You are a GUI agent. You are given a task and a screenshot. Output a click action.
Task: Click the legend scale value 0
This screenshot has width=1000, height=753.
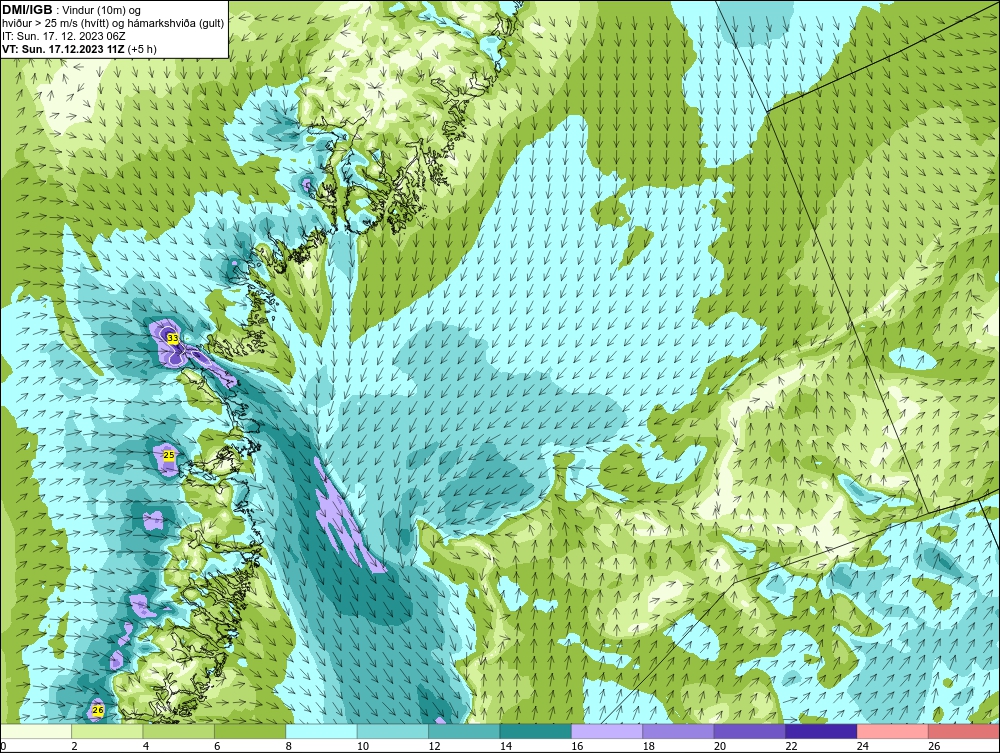(x=3, y=746)
